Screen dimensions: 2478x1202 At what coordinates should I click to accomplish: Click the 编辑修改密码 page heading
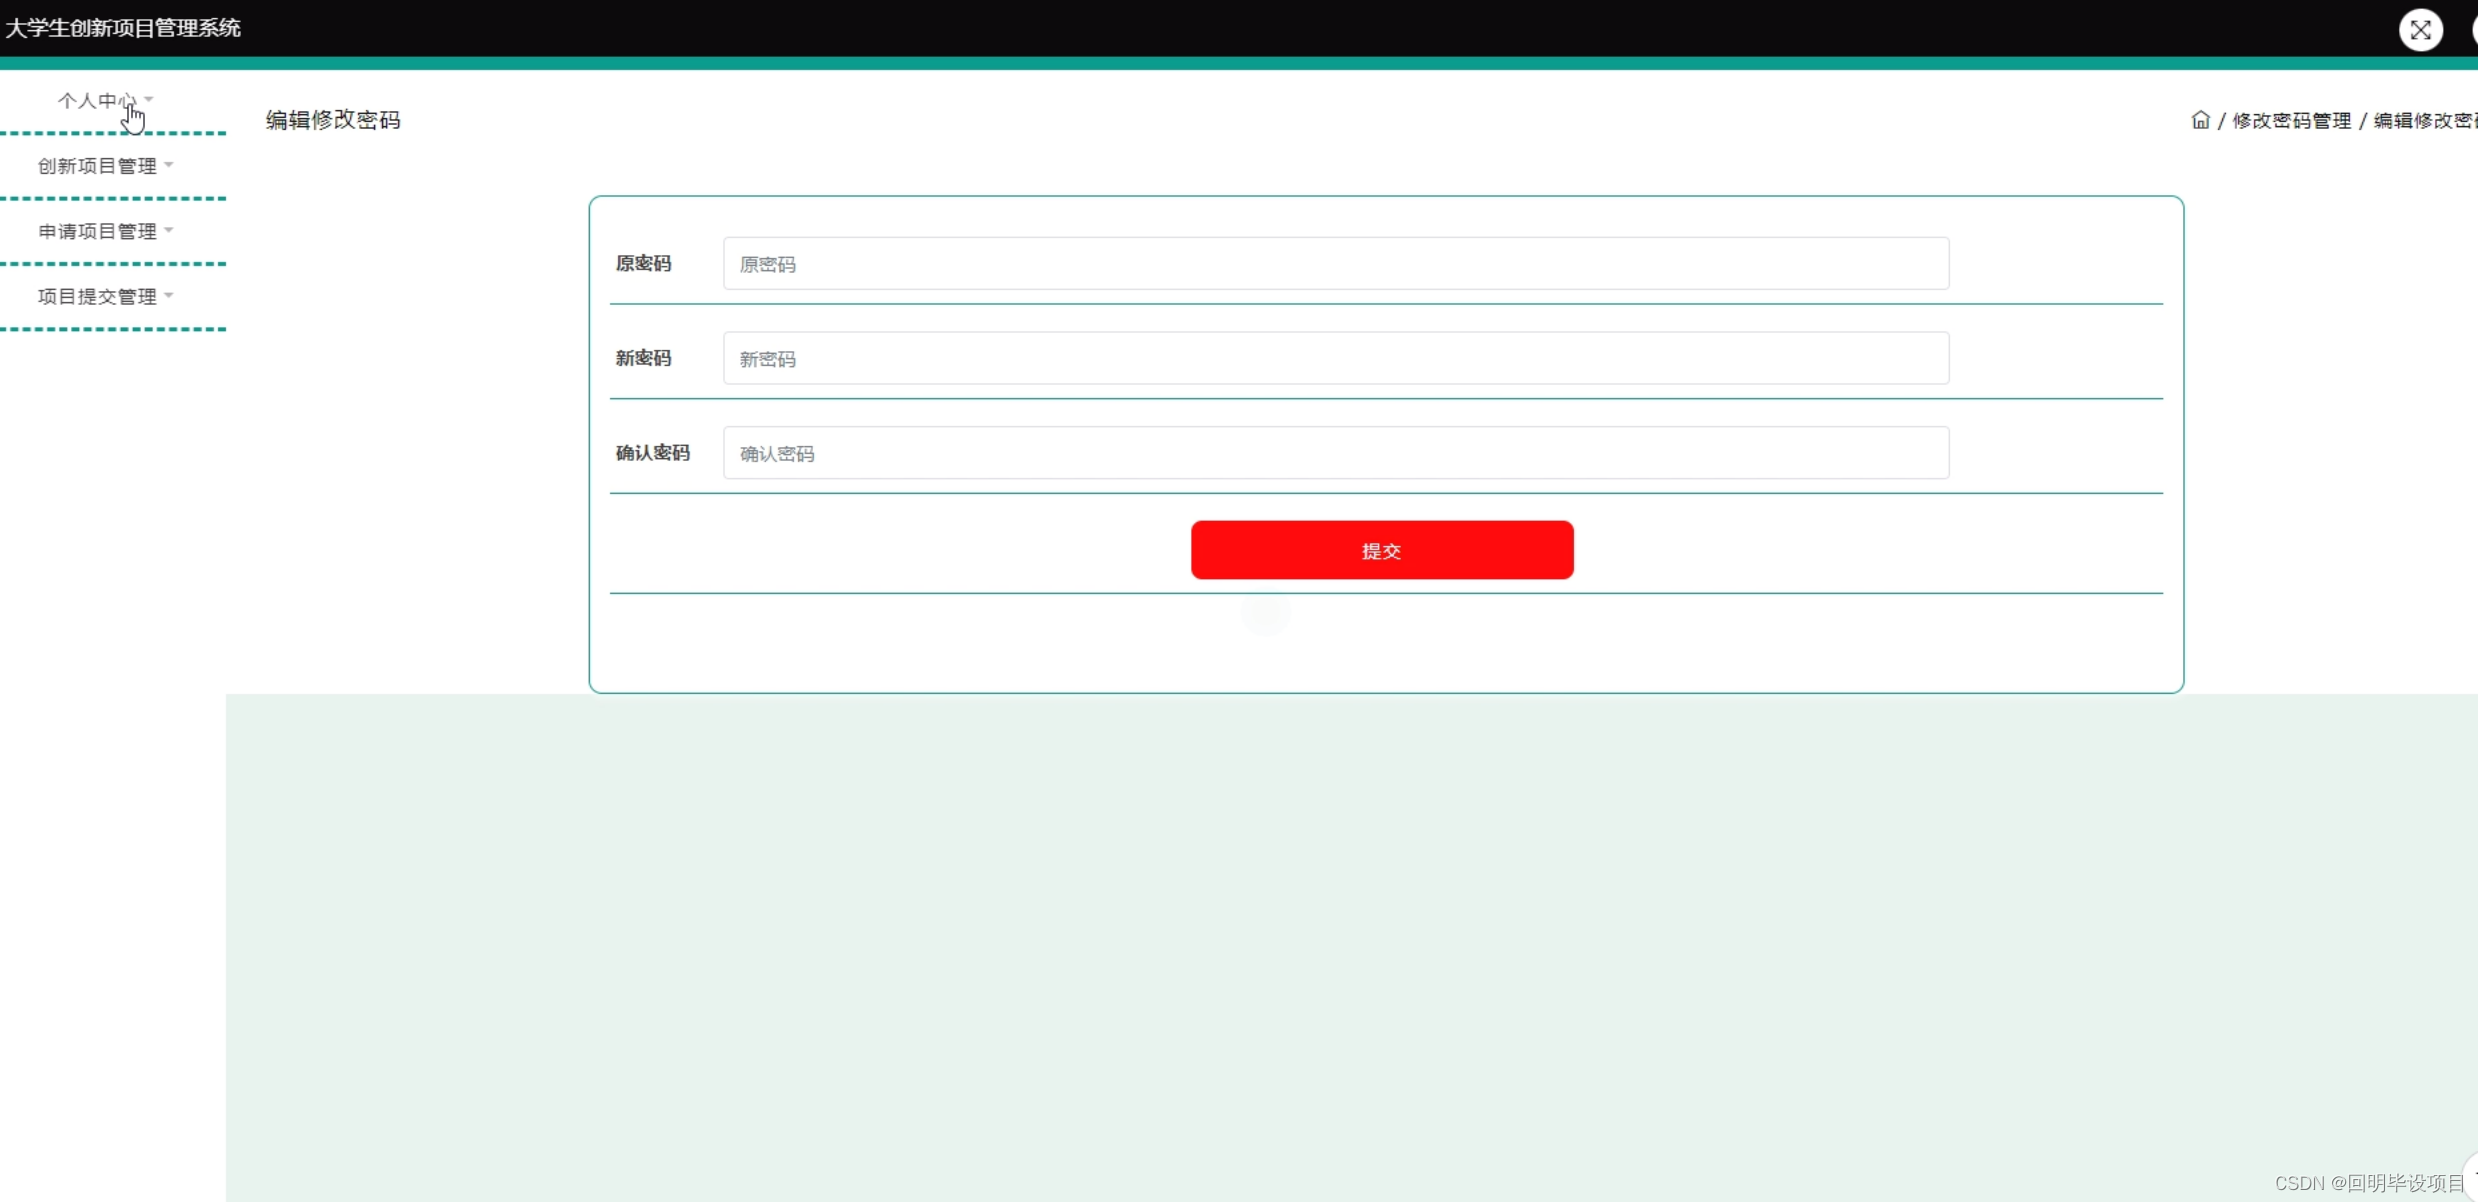pos(333,120)
